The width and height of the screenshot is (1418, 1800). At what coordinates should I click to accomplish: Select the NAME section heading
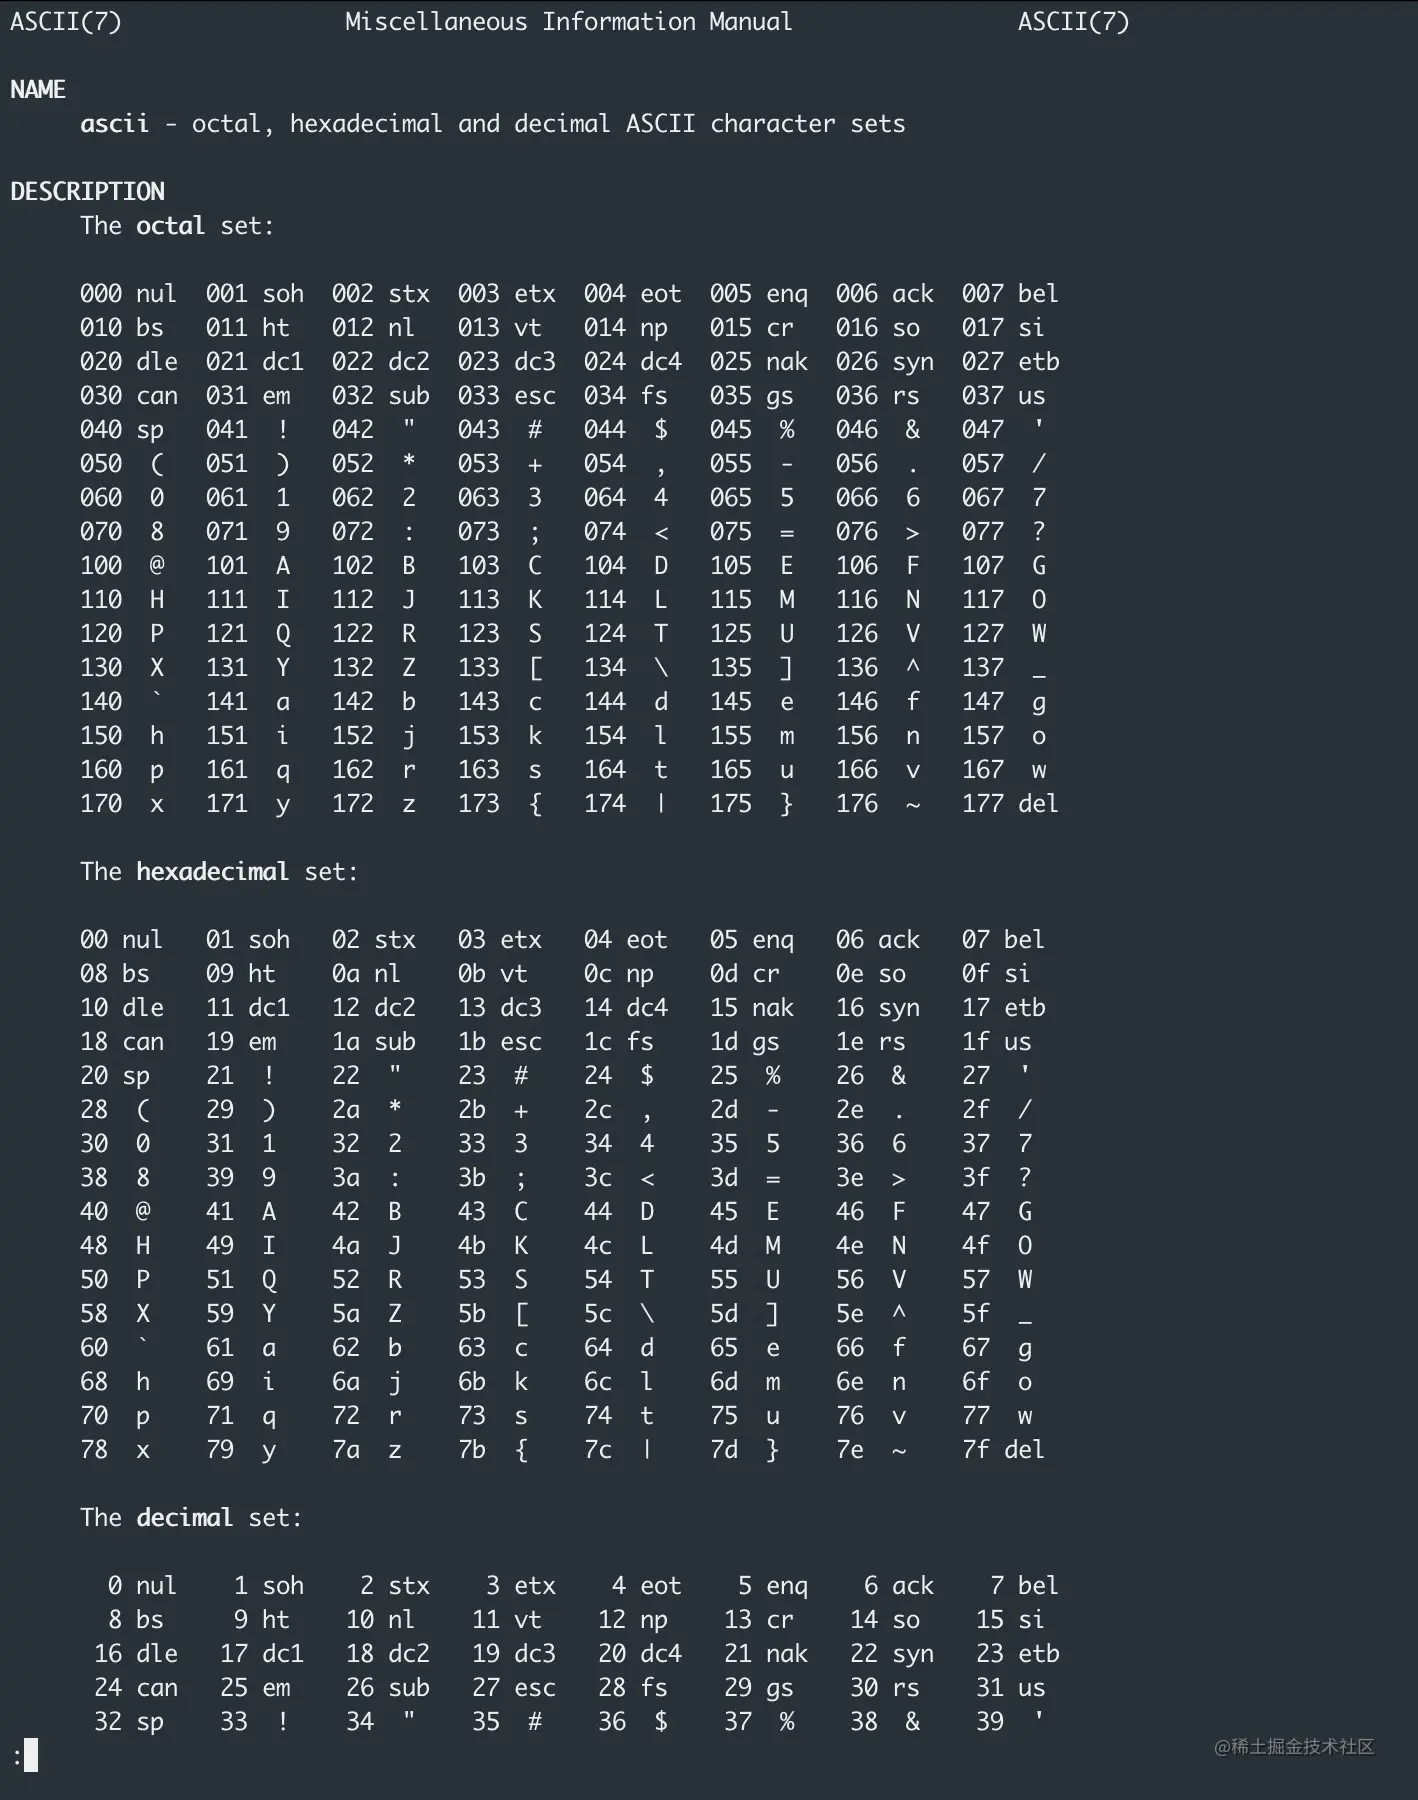tap(38, 89)
